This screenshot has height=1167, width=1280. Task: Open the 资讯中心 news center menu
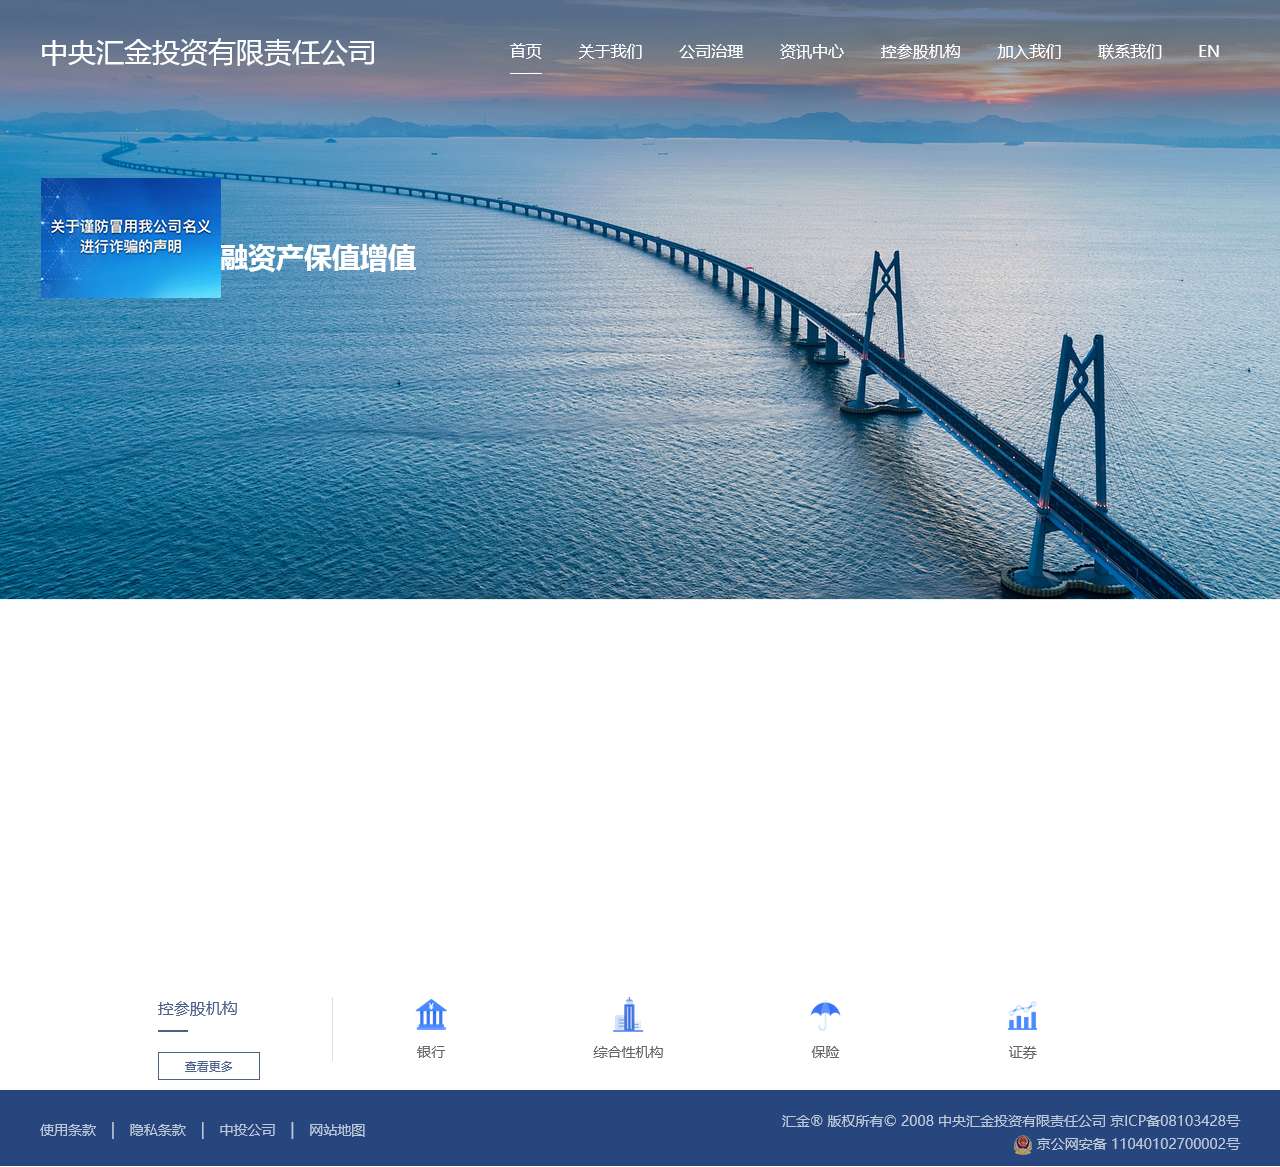[811, 51]
